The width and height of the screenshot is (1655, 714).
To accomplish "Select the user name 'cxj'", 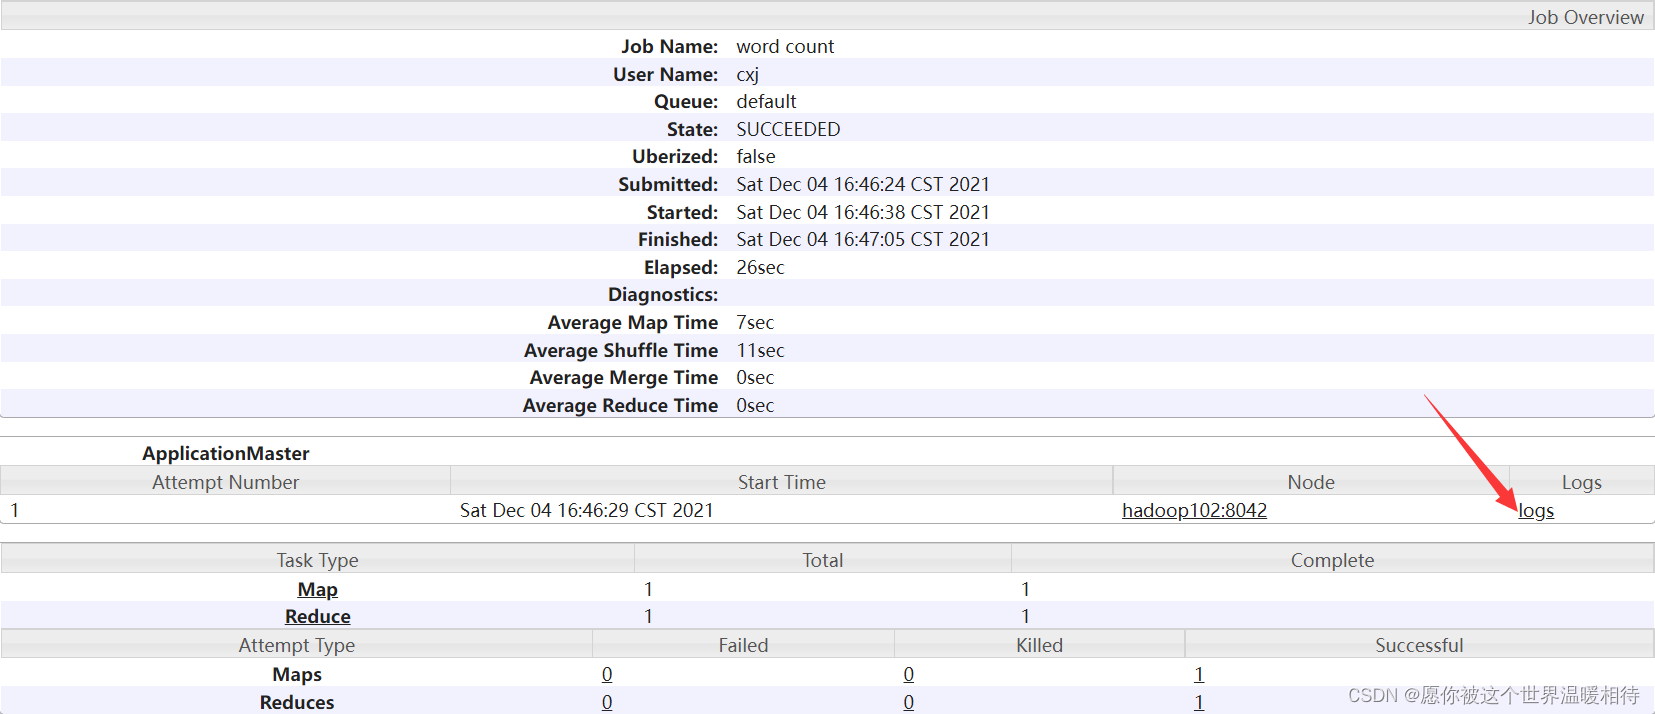I will click(748, 75).
